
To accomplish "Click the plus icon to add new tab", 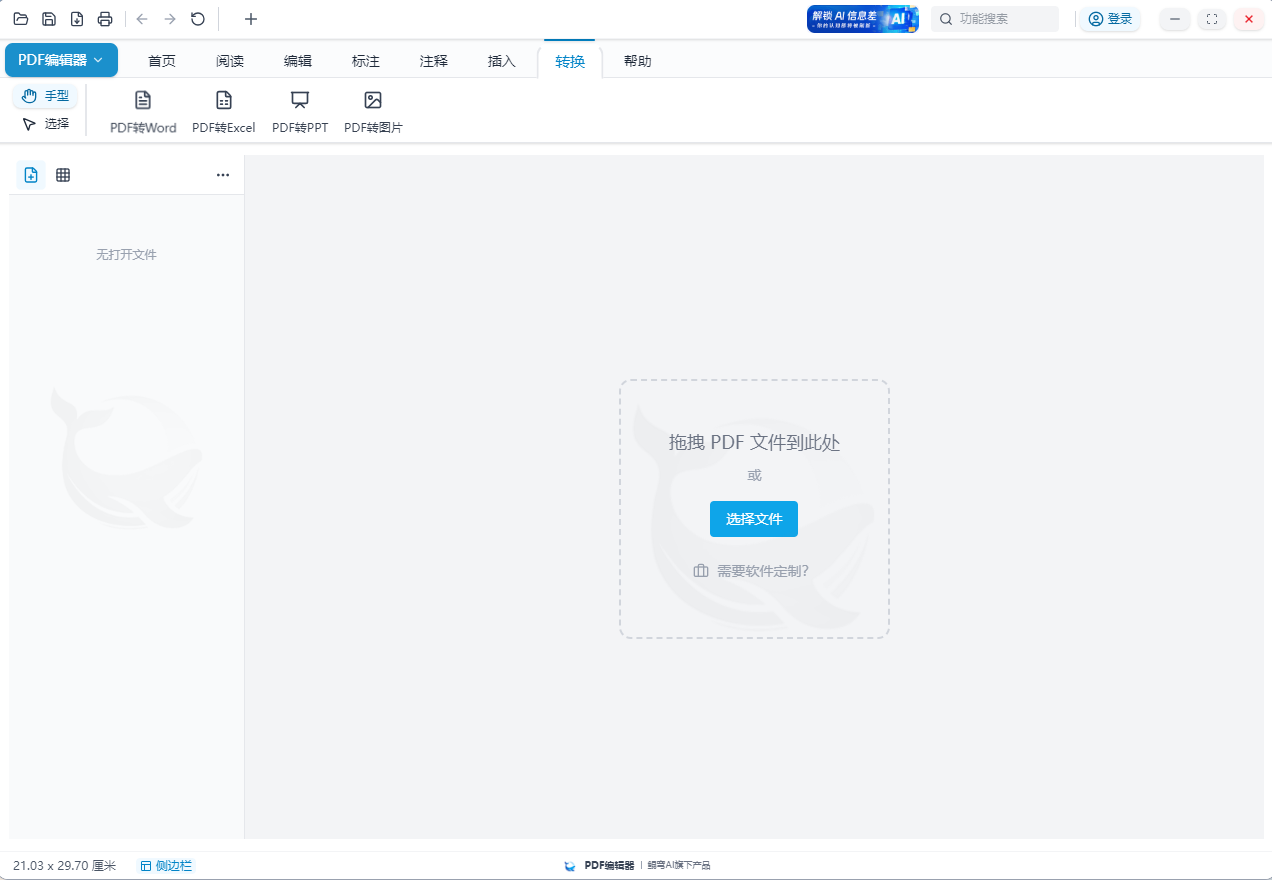I will (251, 19).
